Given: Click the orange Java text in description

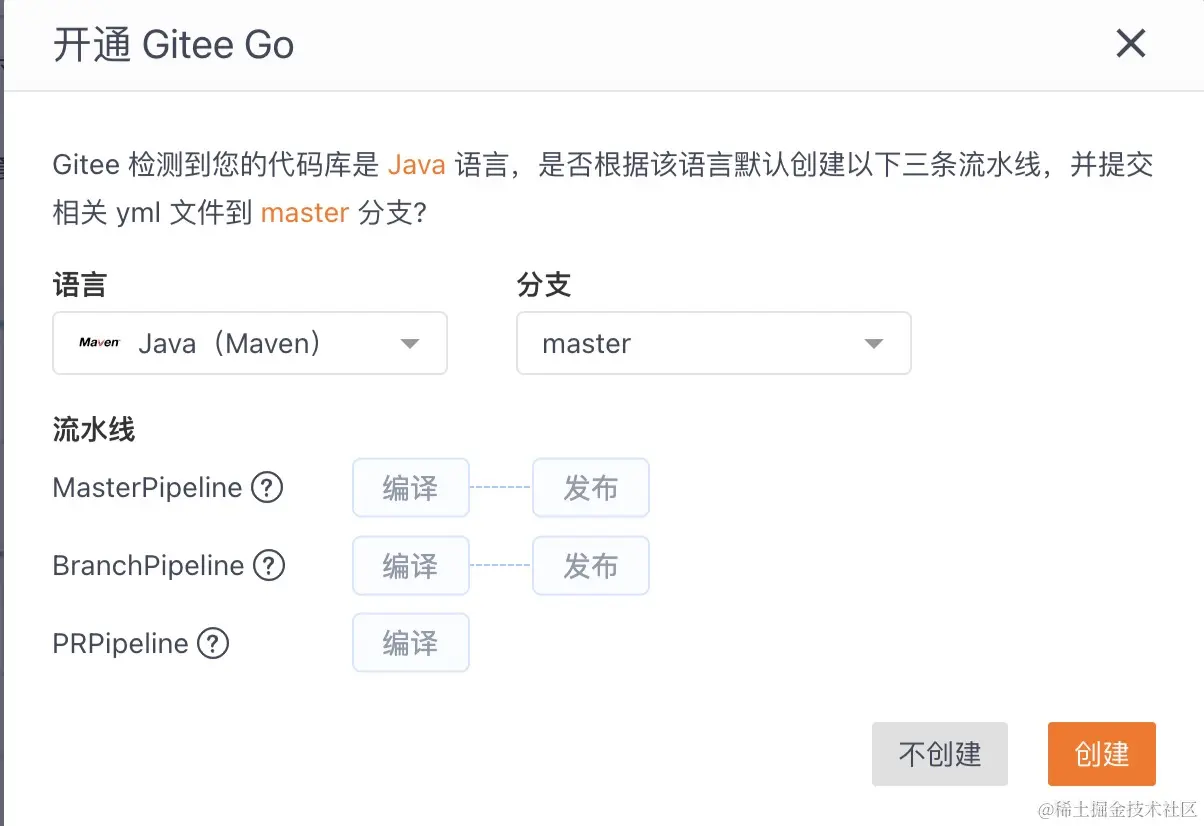Looking at the screenshot, I should 416,164.
